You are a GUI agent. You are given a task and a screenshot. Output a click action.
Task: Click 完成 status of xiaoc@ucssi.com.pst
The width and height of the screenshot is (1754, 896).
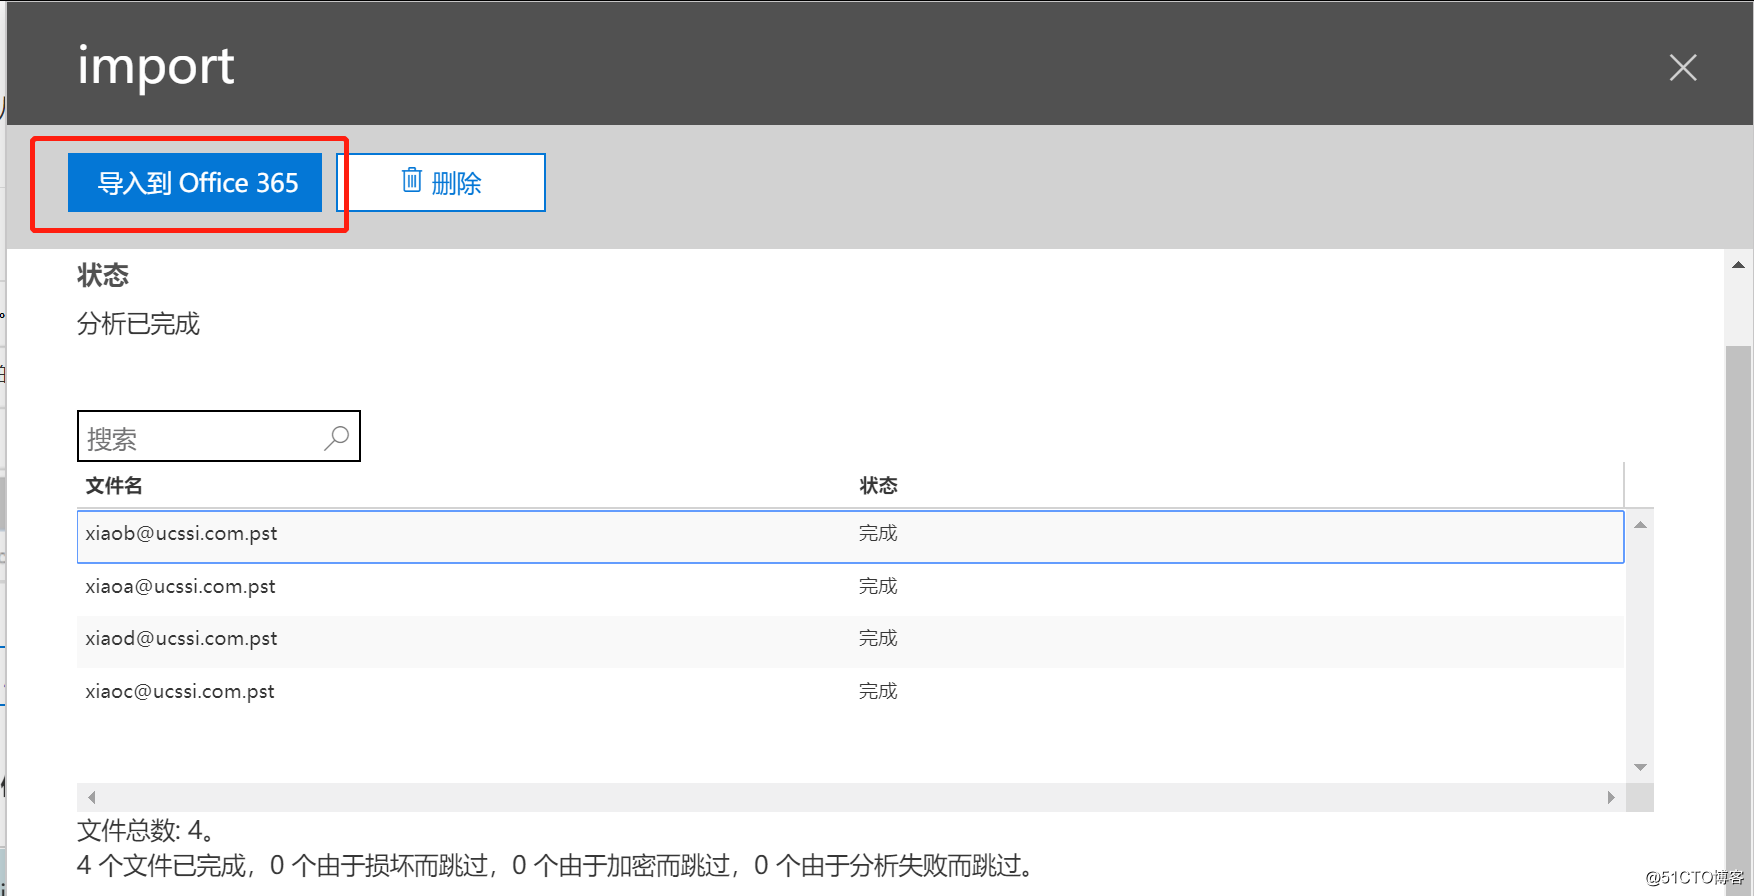click(x=878, y=692)
